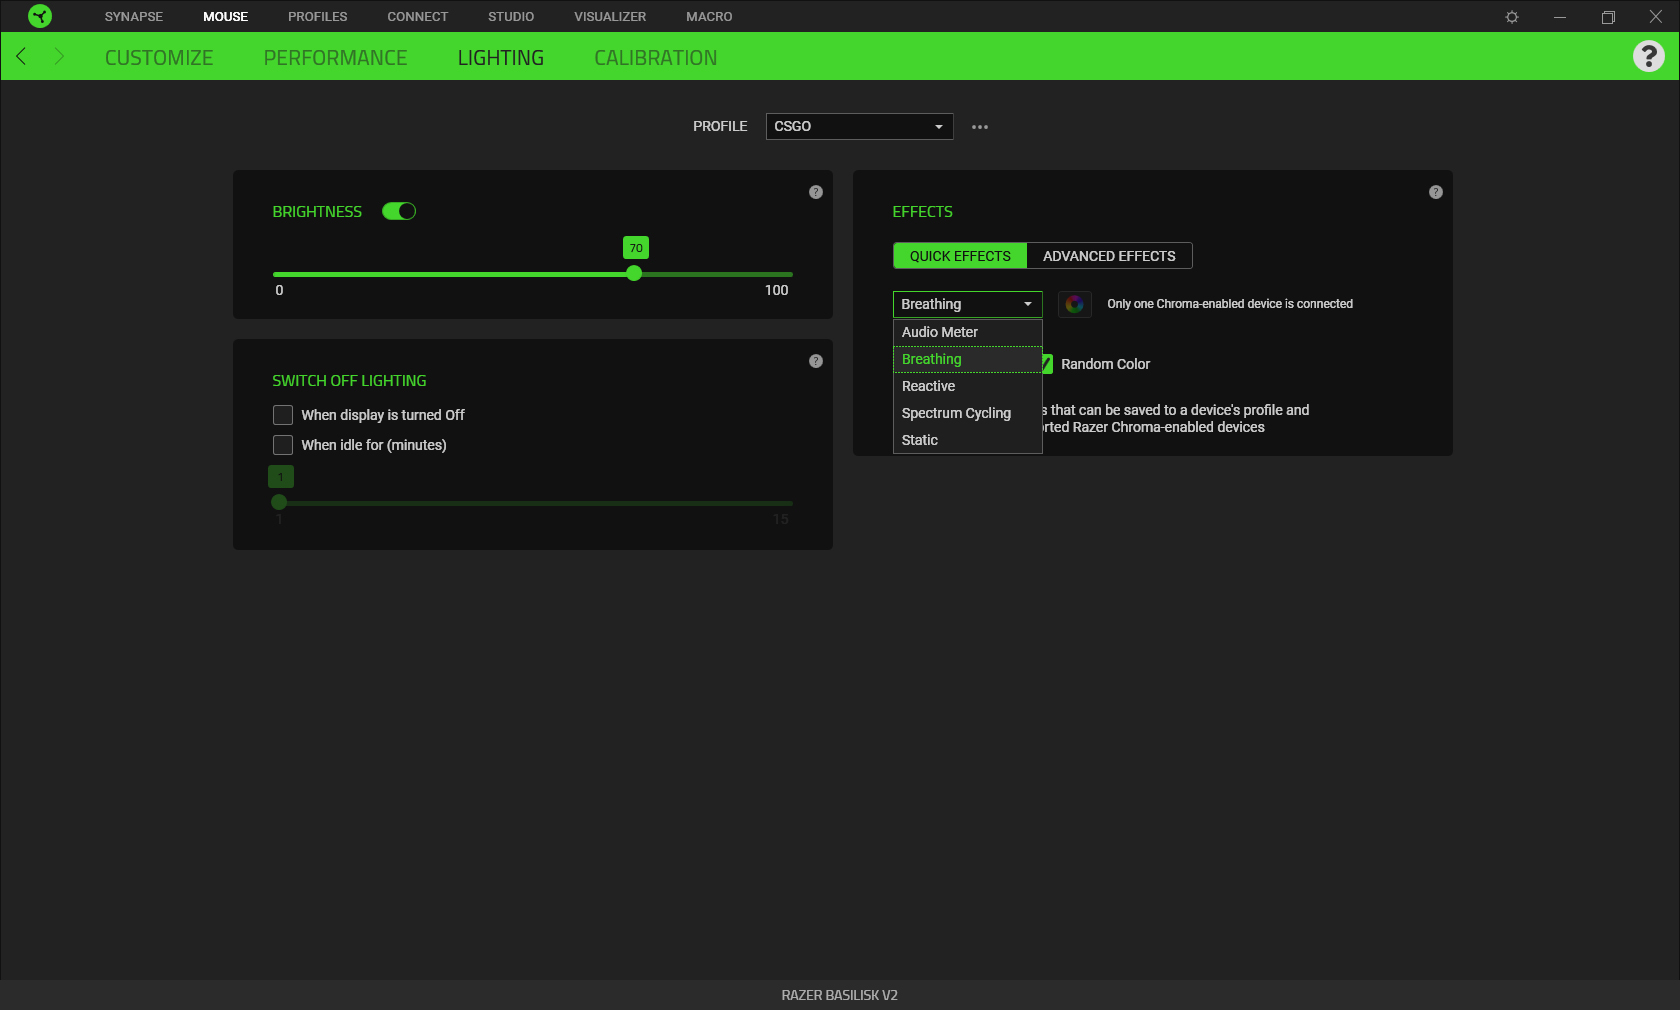Open the VISUALIZER top tab
The height and width of the screenshot is (1010, 1680).
coord(610,17)
